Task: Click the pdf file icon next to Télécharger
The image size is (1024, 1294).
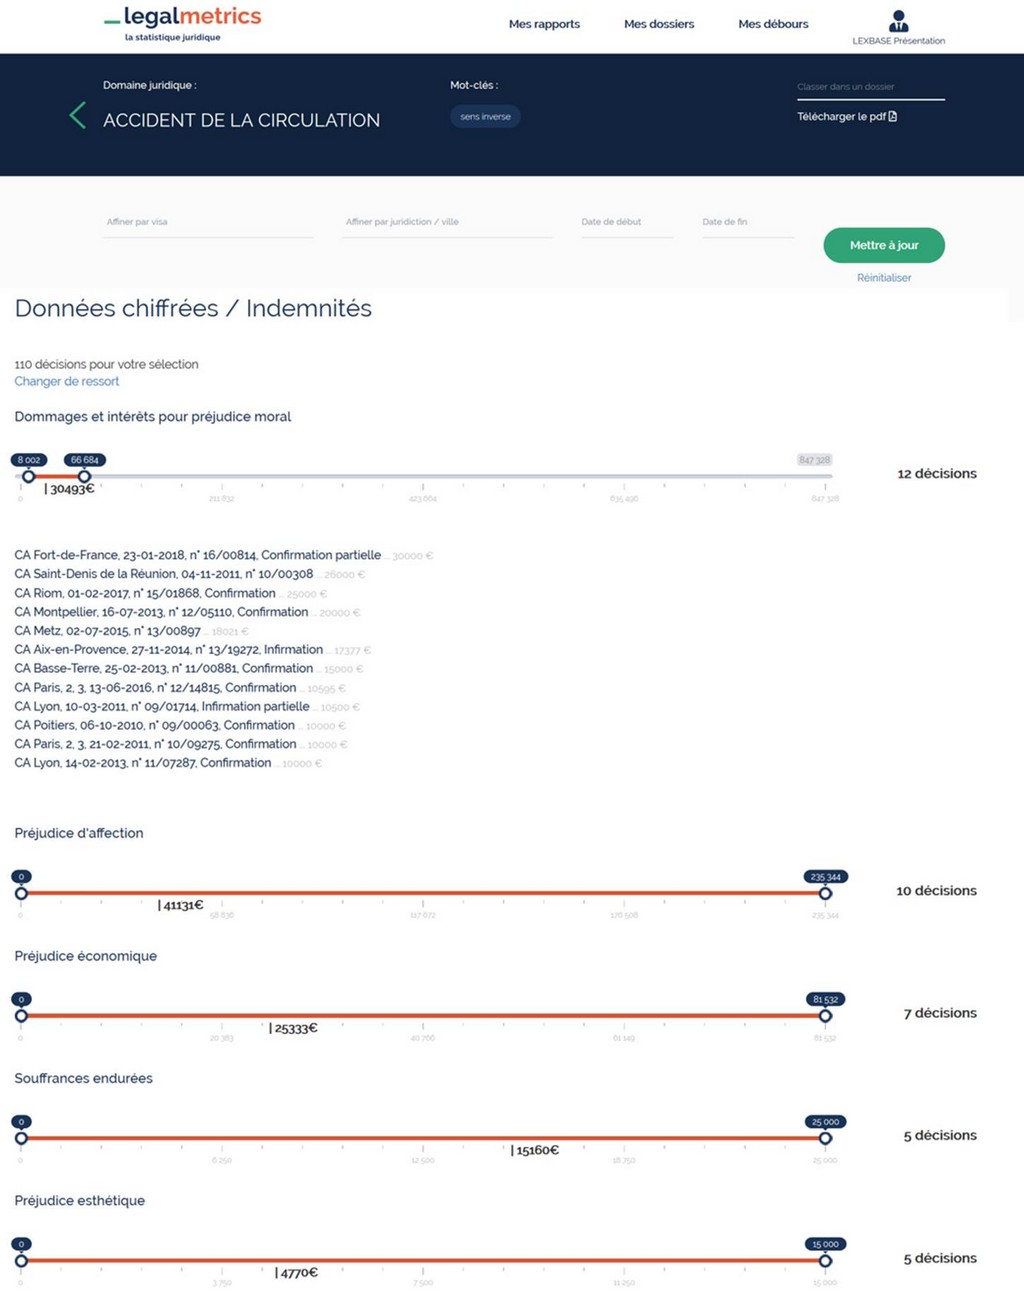Action: click(893, 117)
